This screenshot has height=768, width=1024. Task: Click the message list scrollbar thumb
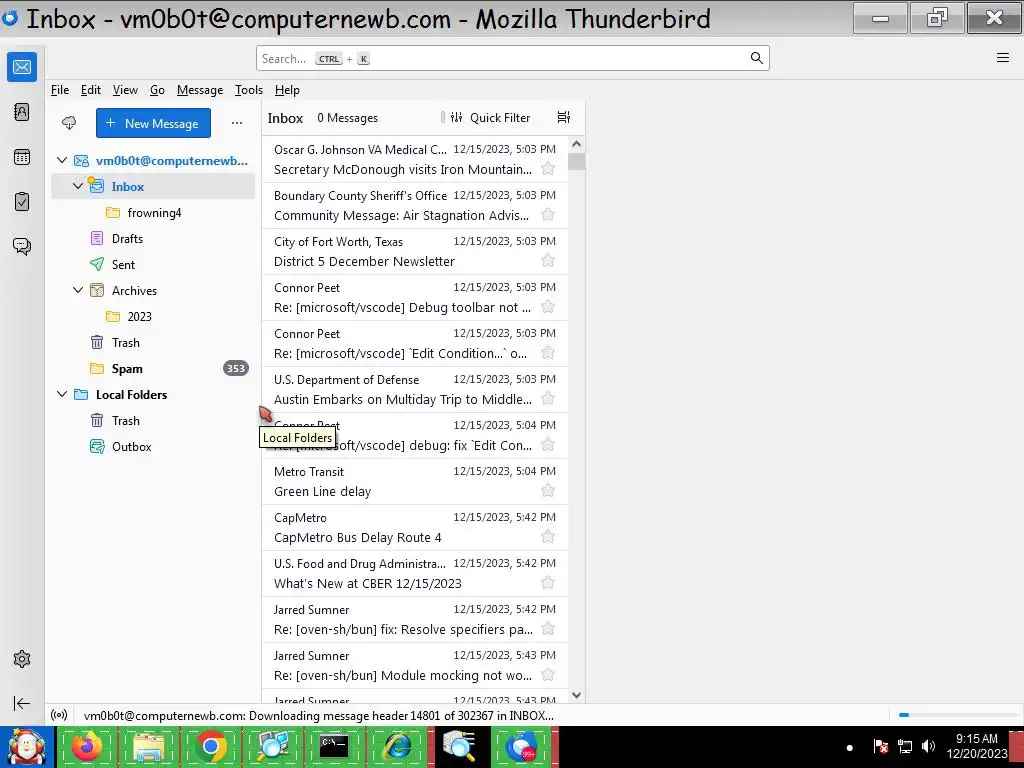[576, 161]
